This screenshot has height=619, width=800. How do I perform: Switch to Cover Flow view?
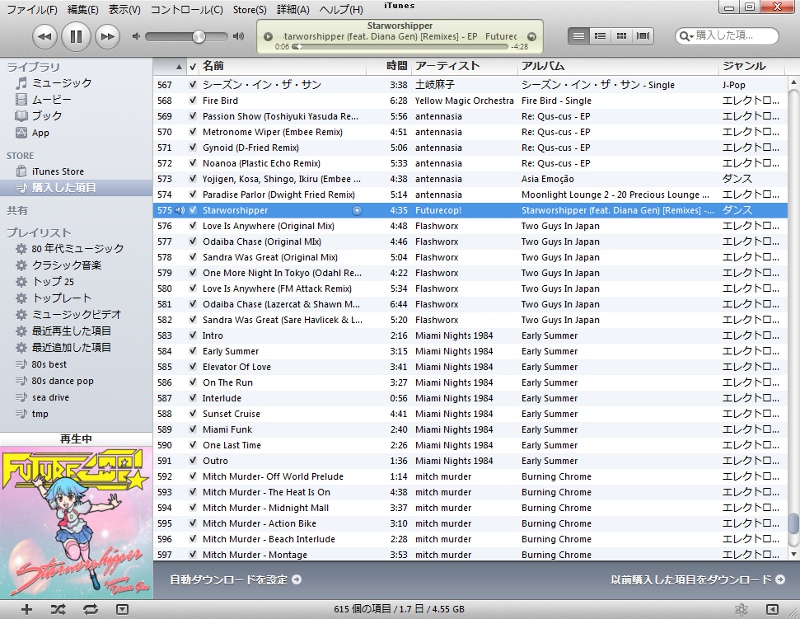click(643, 36)
